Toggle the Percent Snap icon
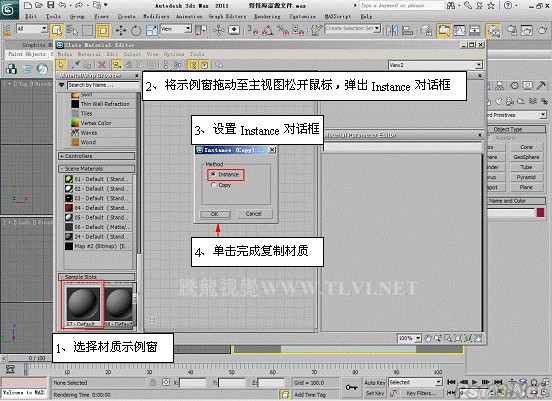Viewport: 552px width, 401px height. 283,31
